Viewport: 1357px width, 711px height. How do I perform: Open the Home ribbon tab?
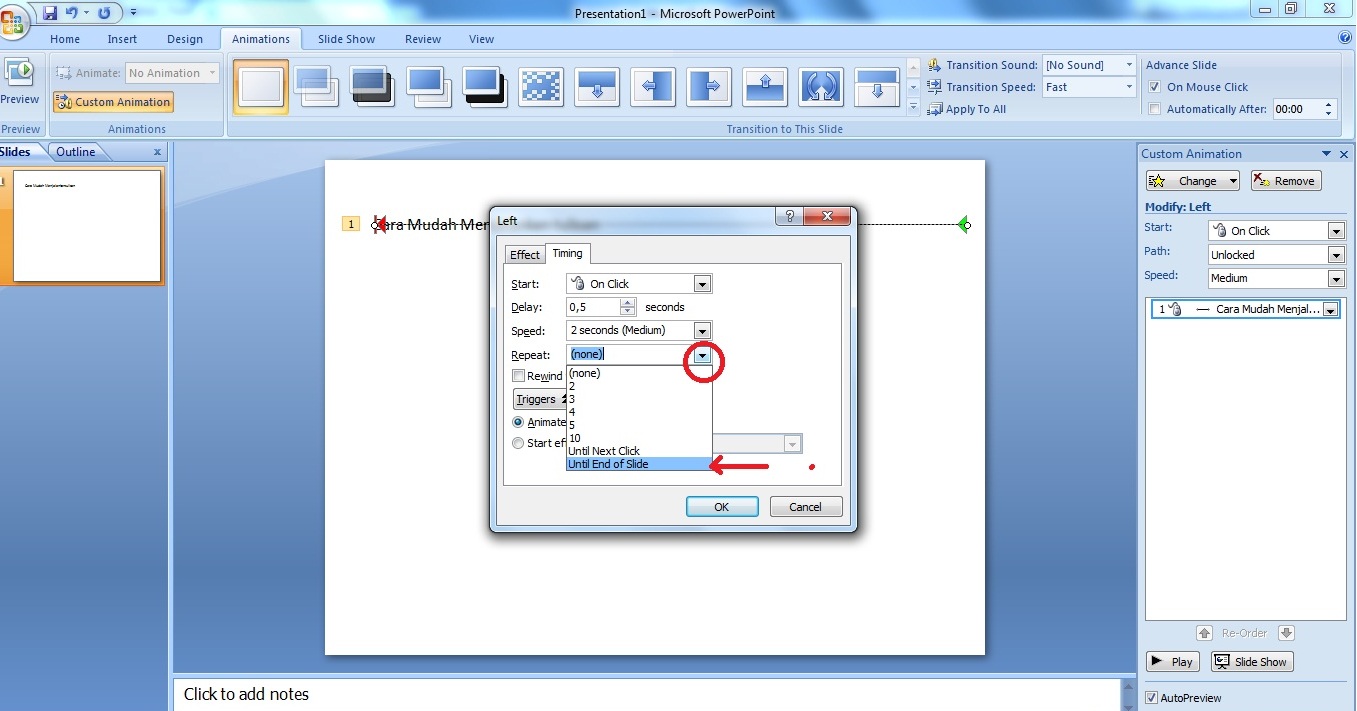pos(65,39)
